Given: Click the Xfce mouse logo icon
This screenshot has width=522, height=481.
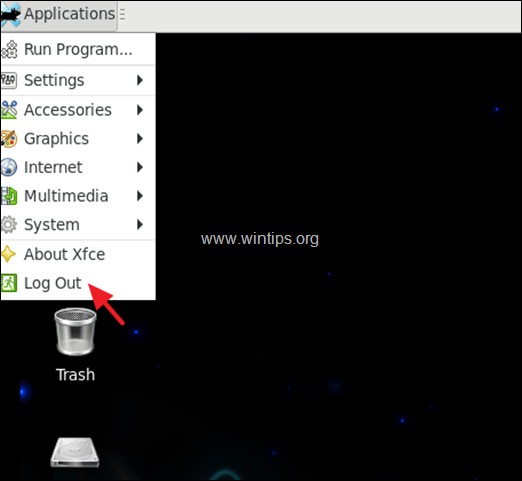Looking at the screenshot, I should [x=11, y=15].
